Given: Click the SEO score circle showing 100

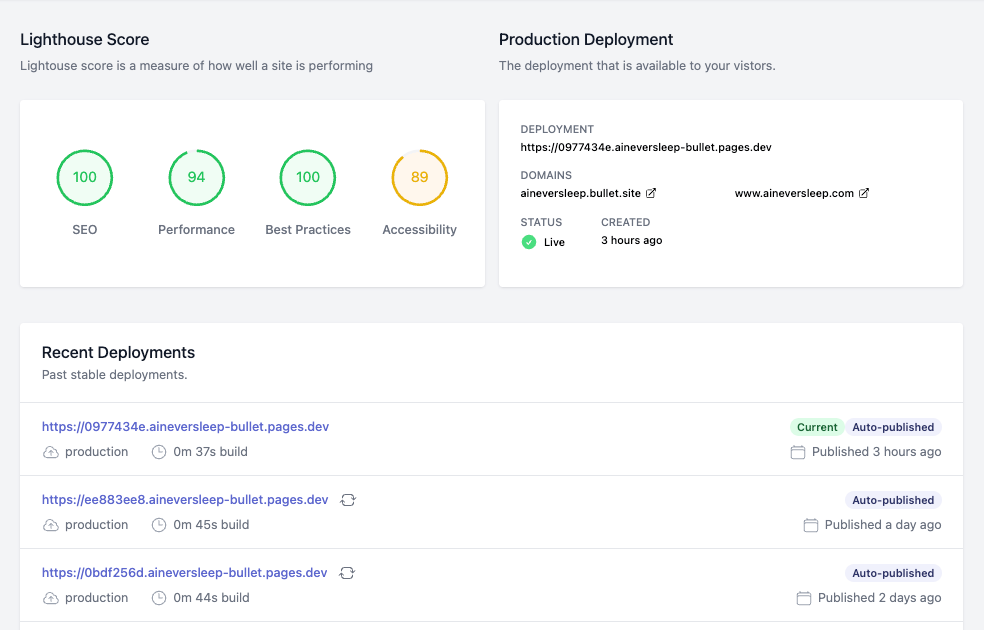Looking at the screenshot, I should pos(85,178).
